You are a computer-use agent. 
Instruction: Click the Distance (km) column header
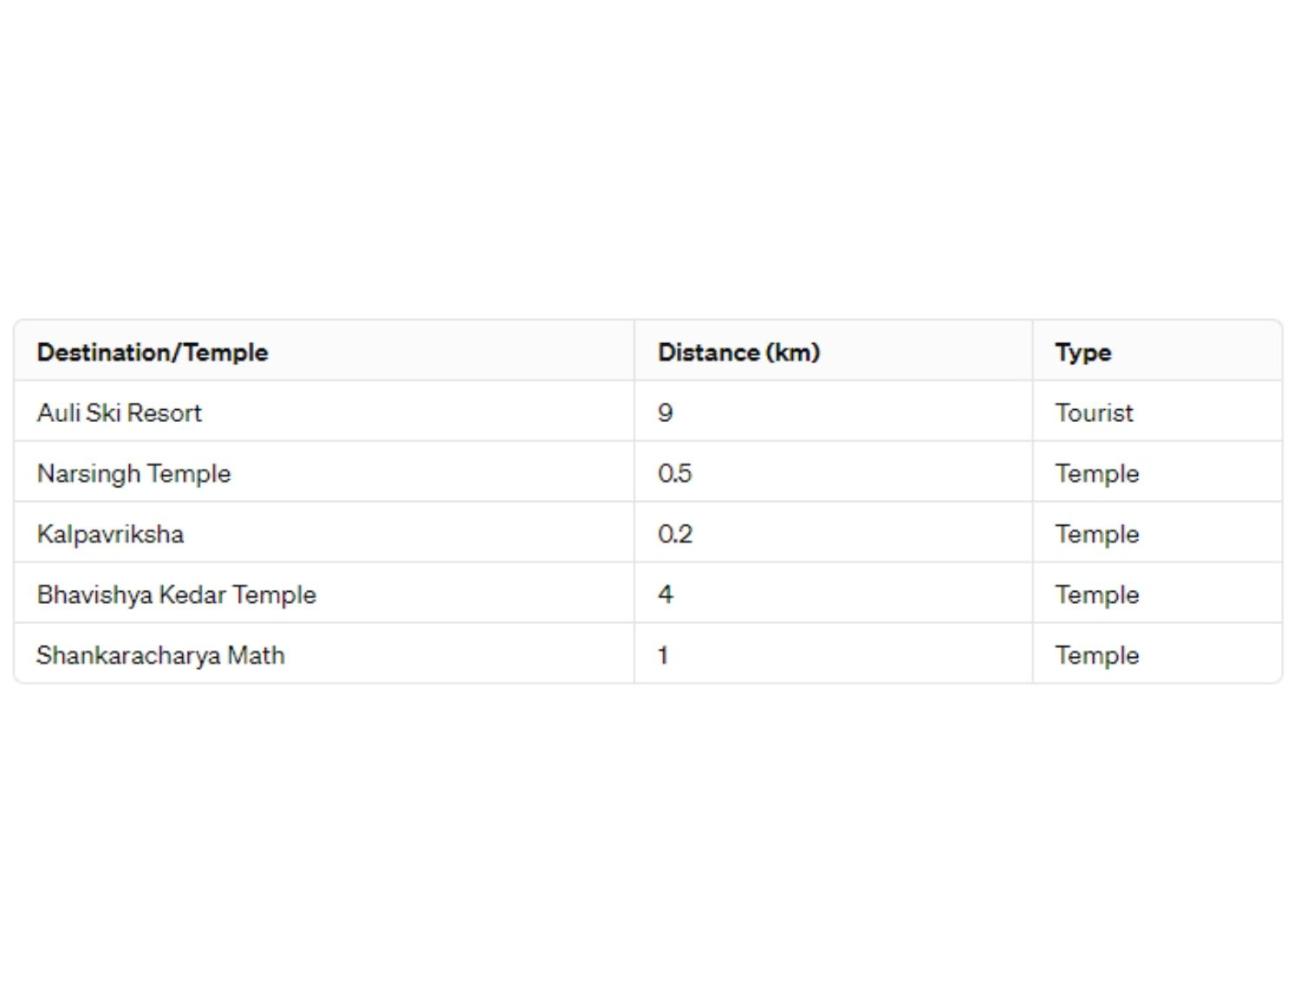738,352
